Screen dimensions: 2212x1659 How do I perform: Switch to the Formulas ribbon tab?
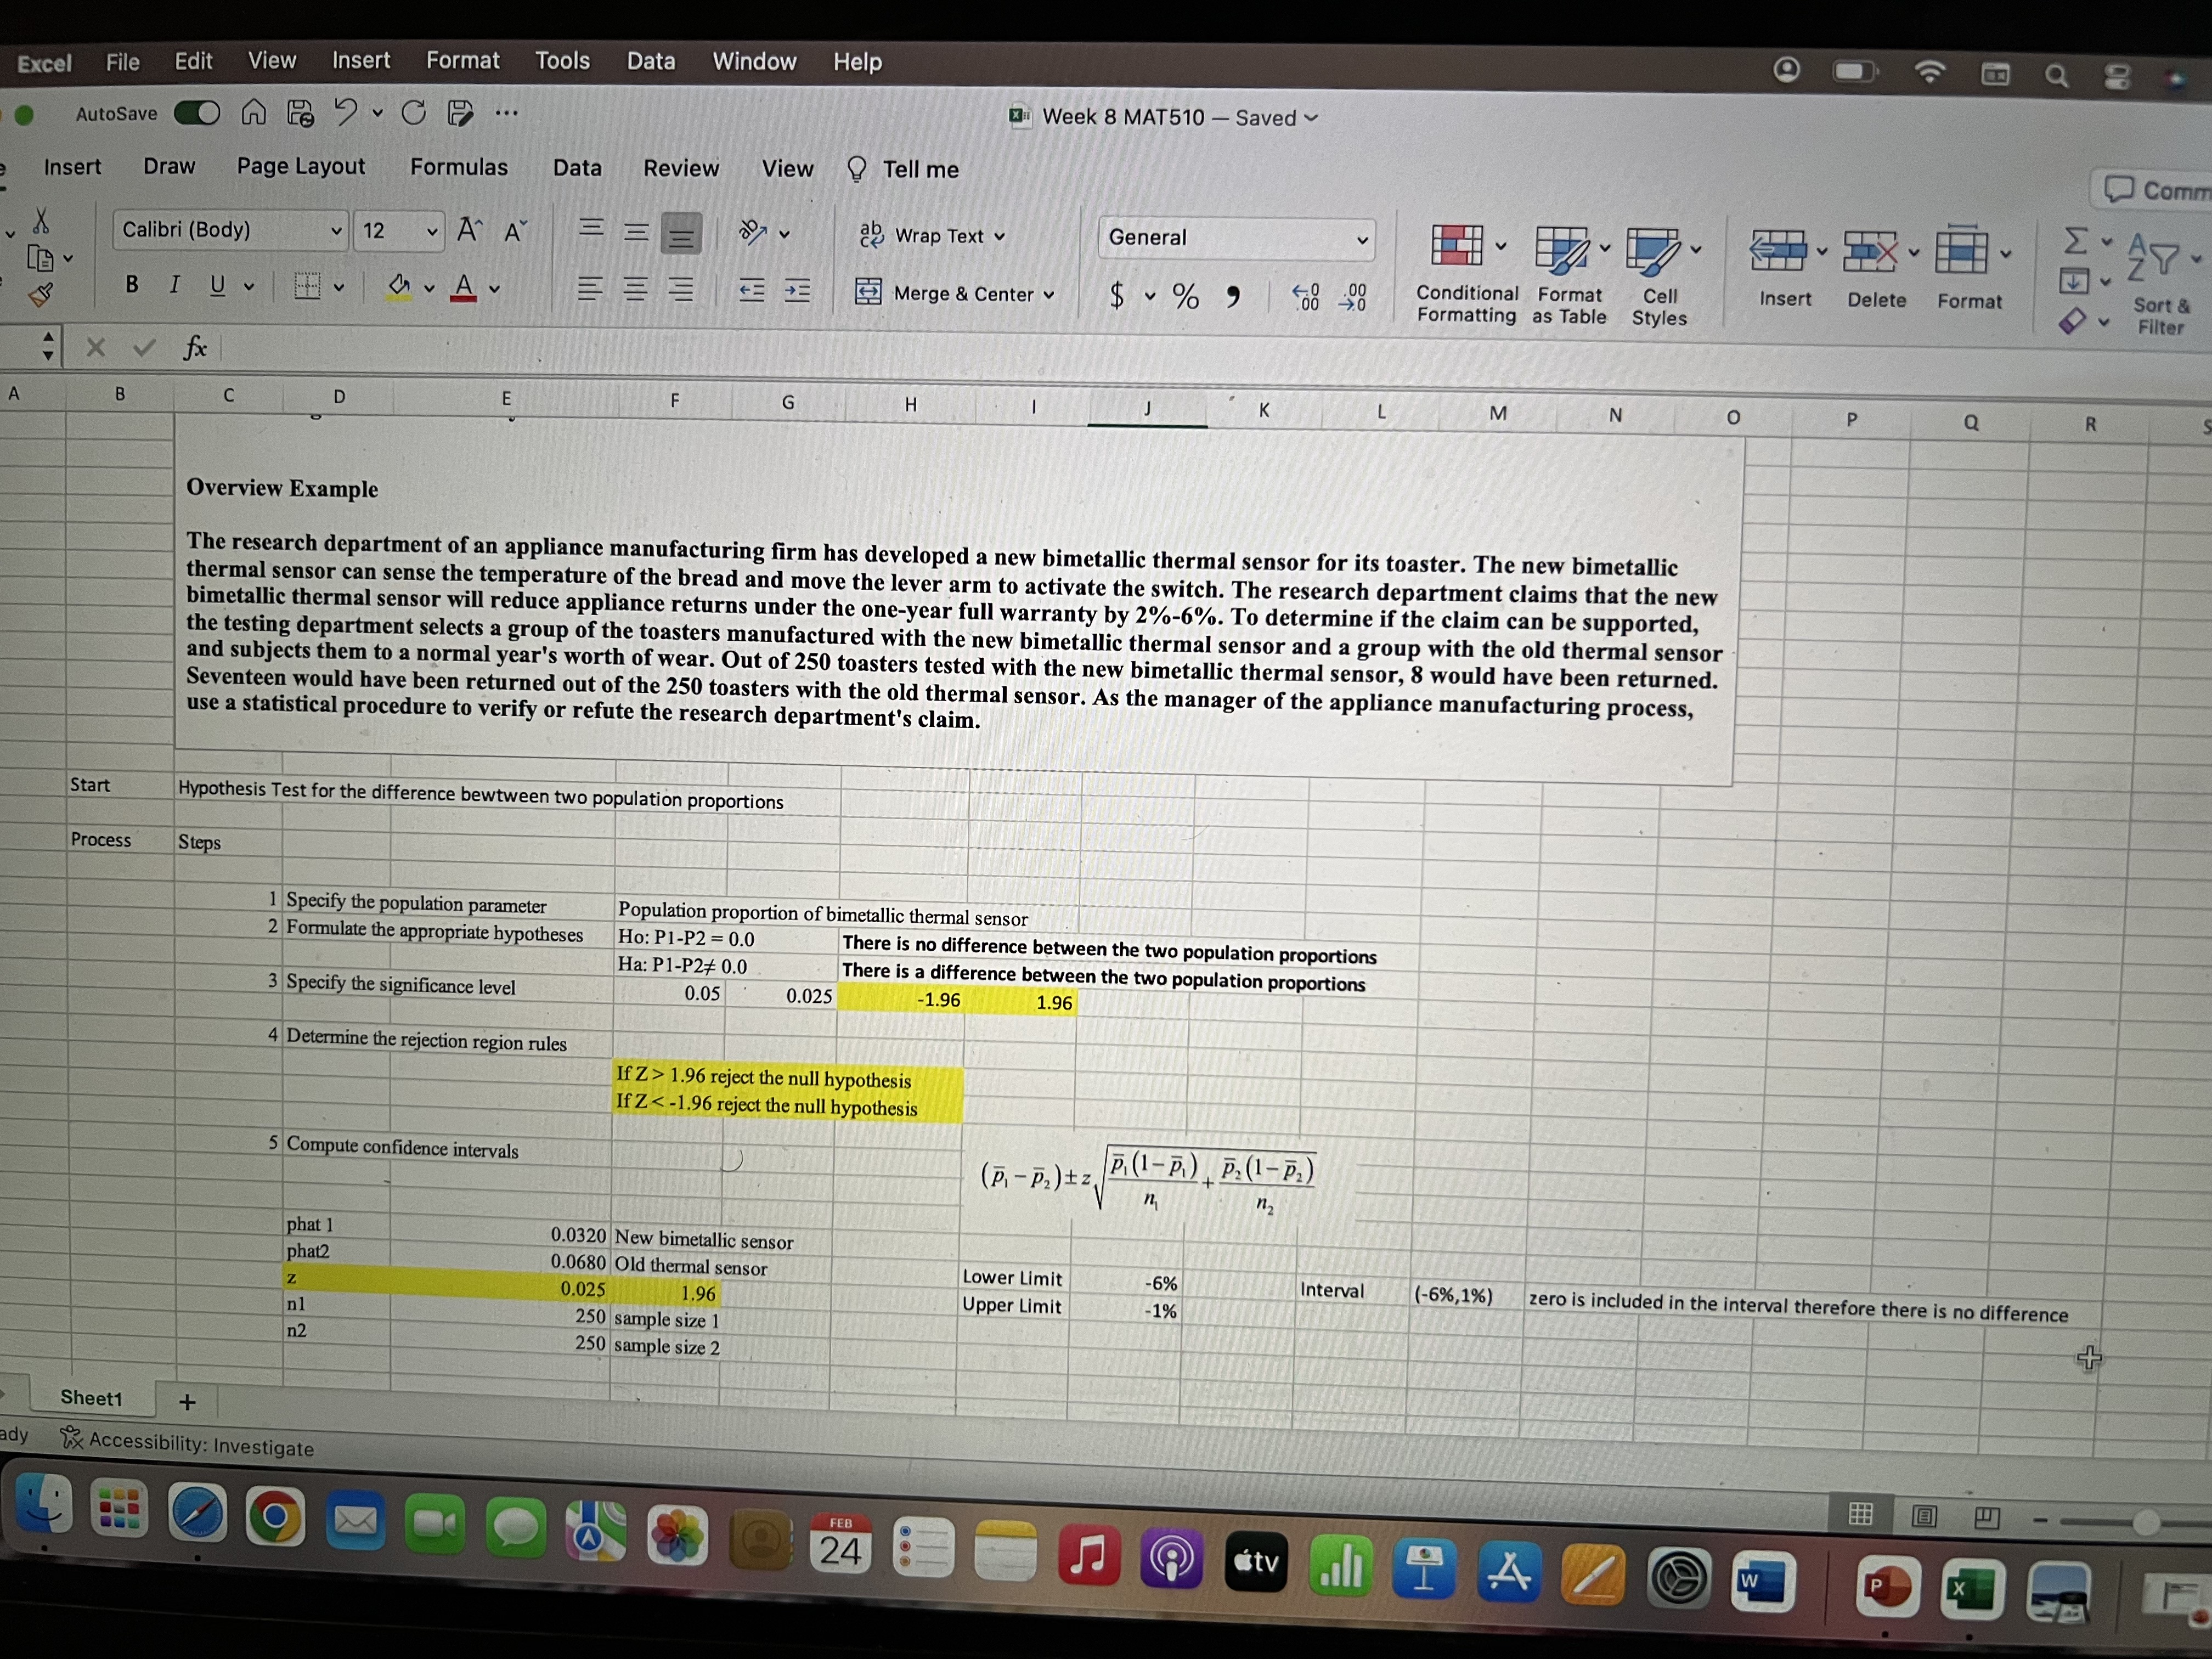[x=459, y=167]
